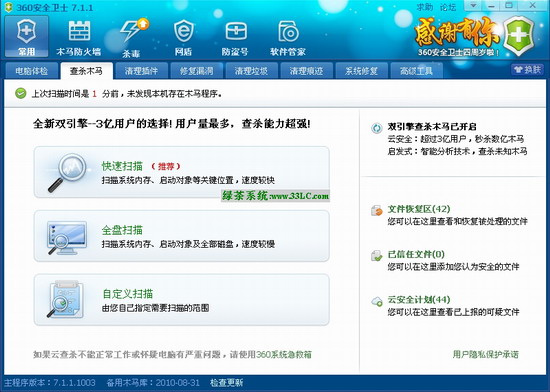The width and height of the screenshot is (550, 392).
Task: Click the 上次扫描时间 status message
Action: [127, 94]
